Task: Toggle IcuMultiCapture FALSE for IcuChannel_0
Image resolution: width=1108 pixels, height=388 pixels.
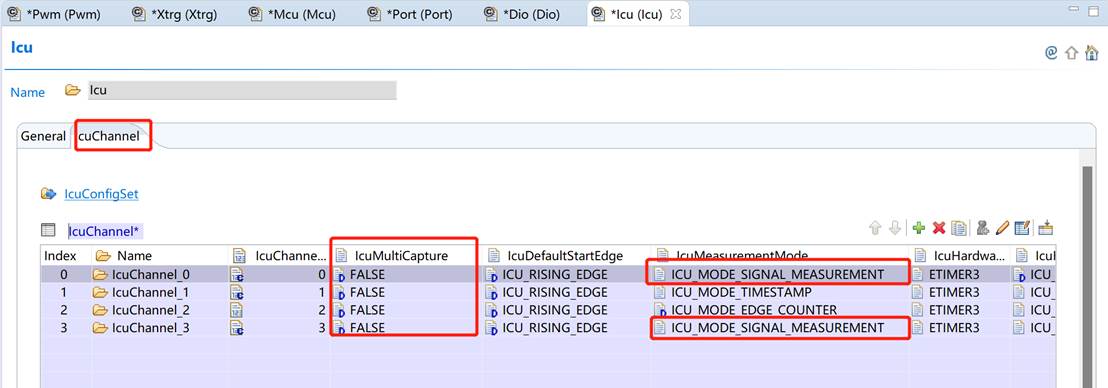Action: pos(404,274)
